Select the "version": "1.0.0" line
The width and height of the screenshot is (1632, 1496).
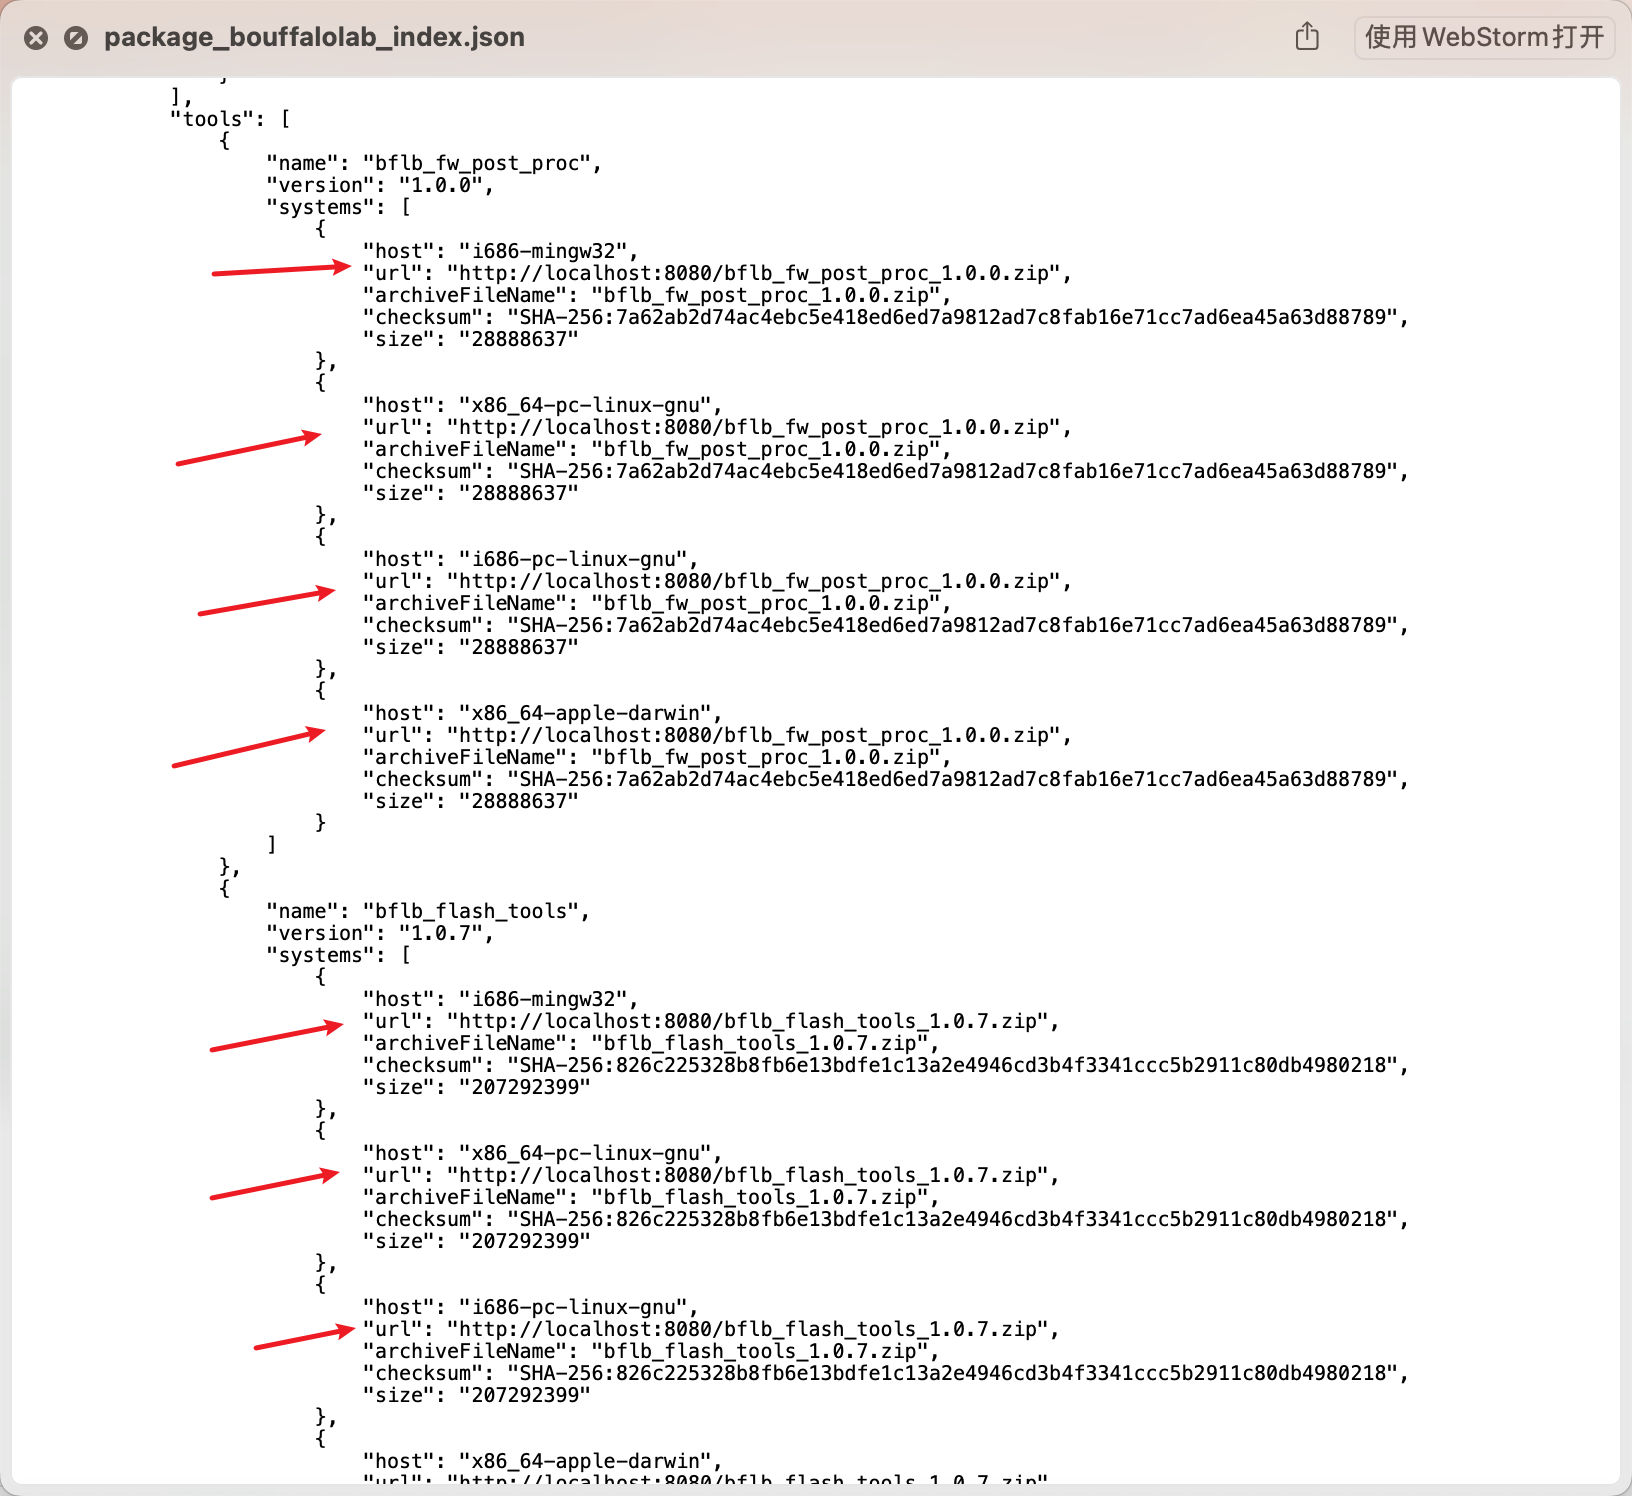point(380,185)
